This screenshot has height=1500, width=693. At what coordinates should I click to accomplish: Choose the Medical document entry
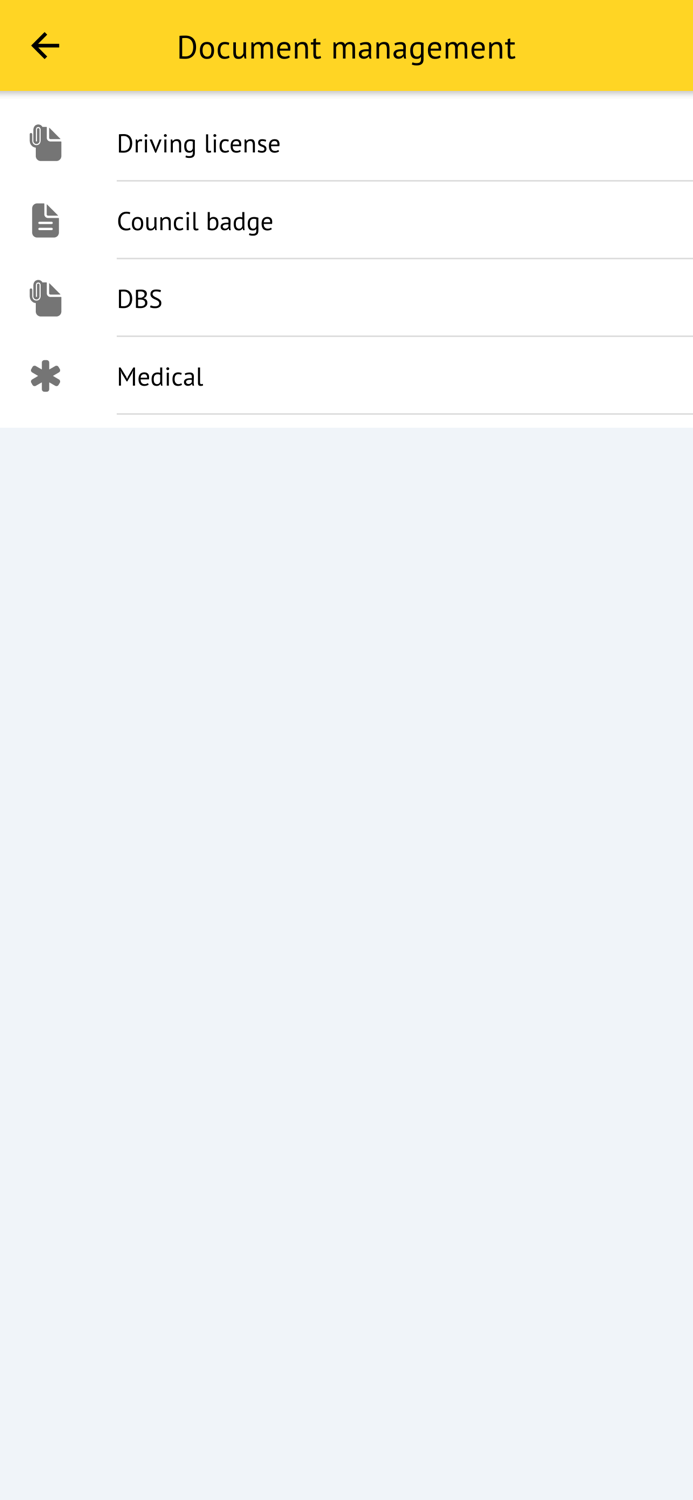(x=346, y=377)
